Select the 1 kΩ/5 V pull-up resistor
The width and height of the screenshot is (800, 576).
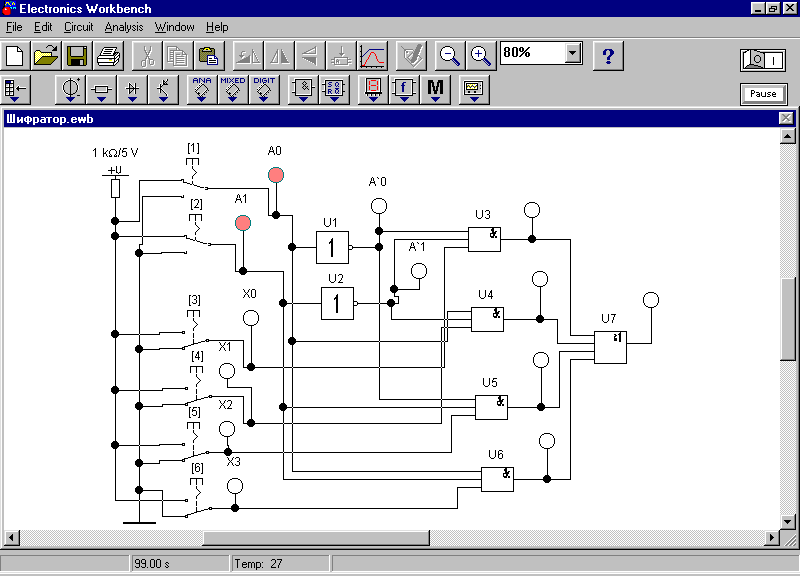tap(115, 188)
